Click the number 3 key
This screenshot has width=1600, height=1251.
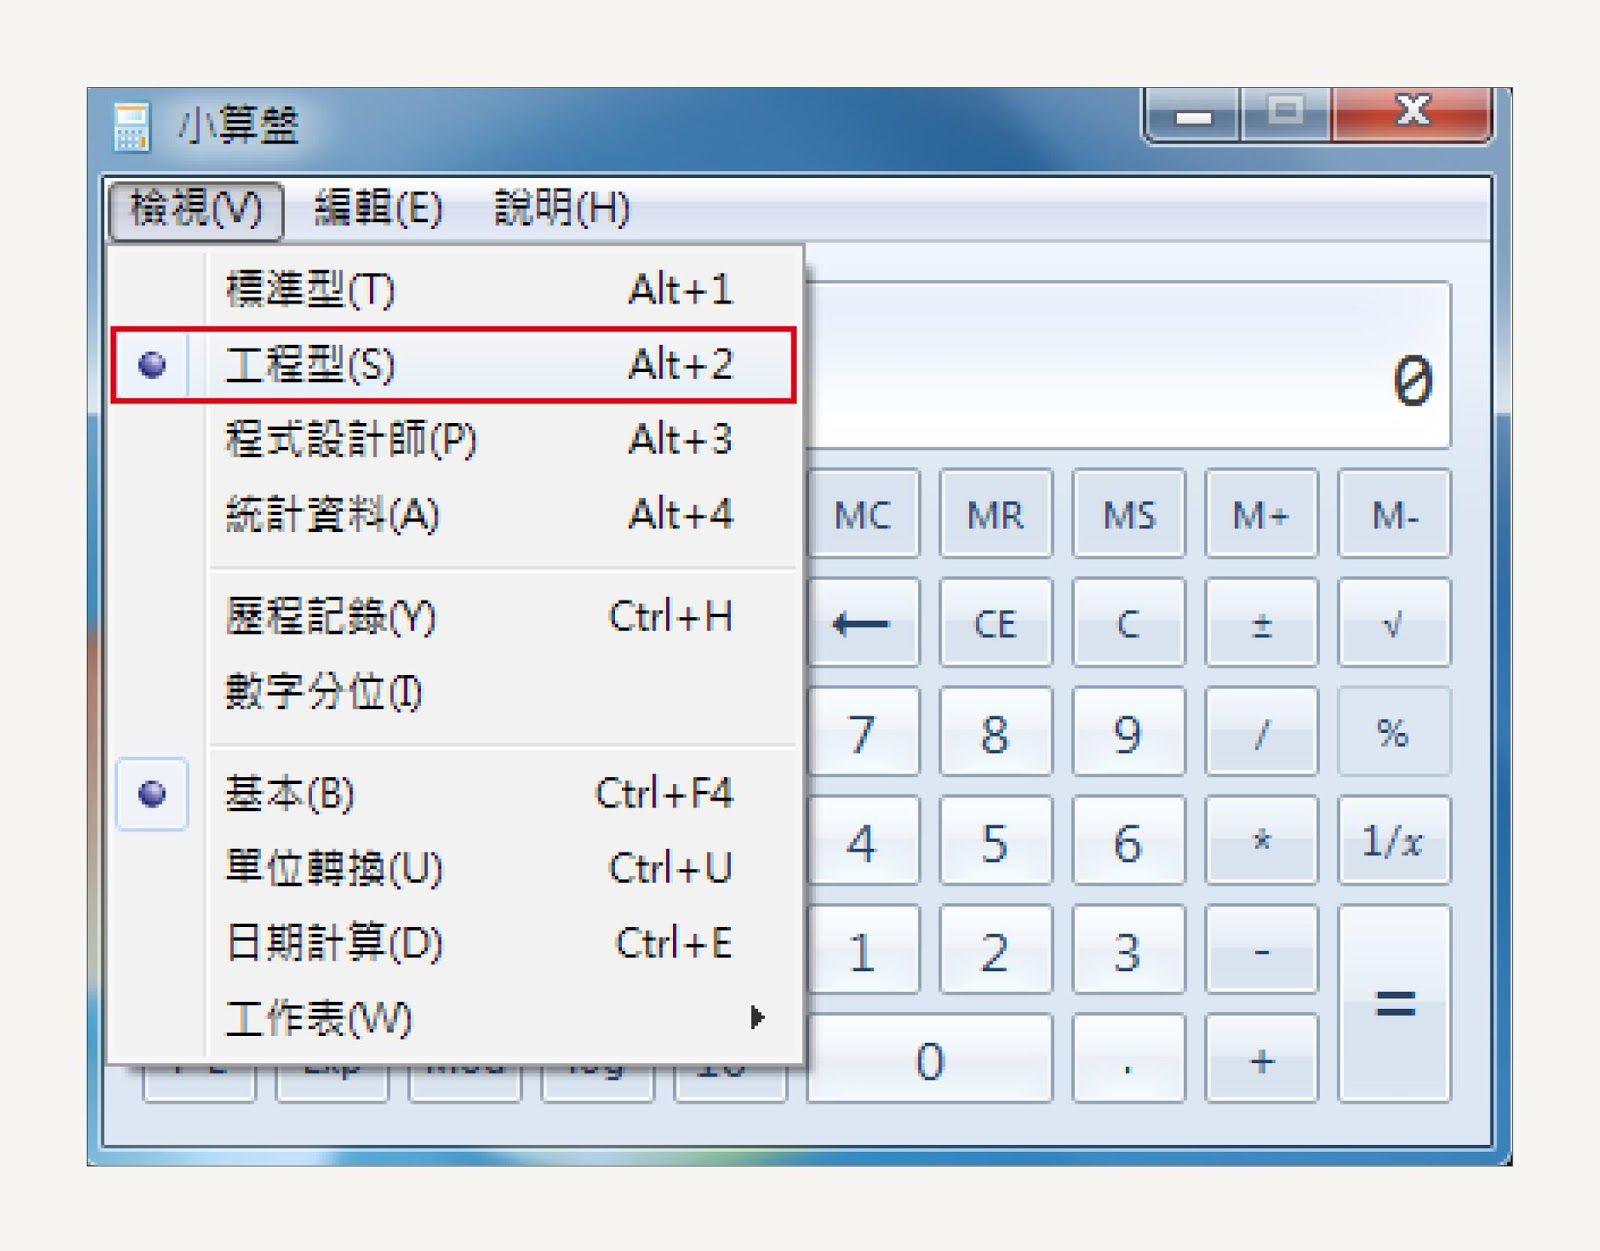1129,950
